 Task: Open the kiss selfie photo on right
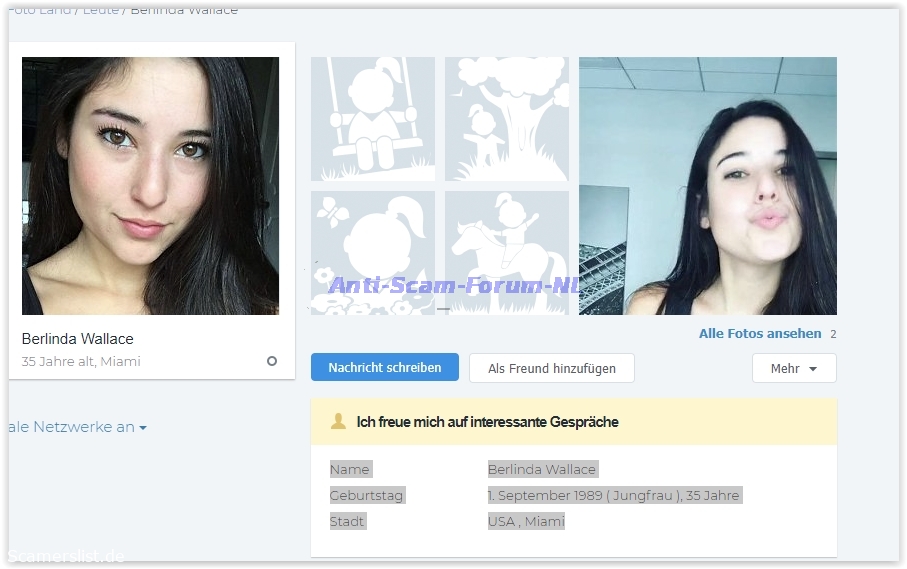(707, 186)
